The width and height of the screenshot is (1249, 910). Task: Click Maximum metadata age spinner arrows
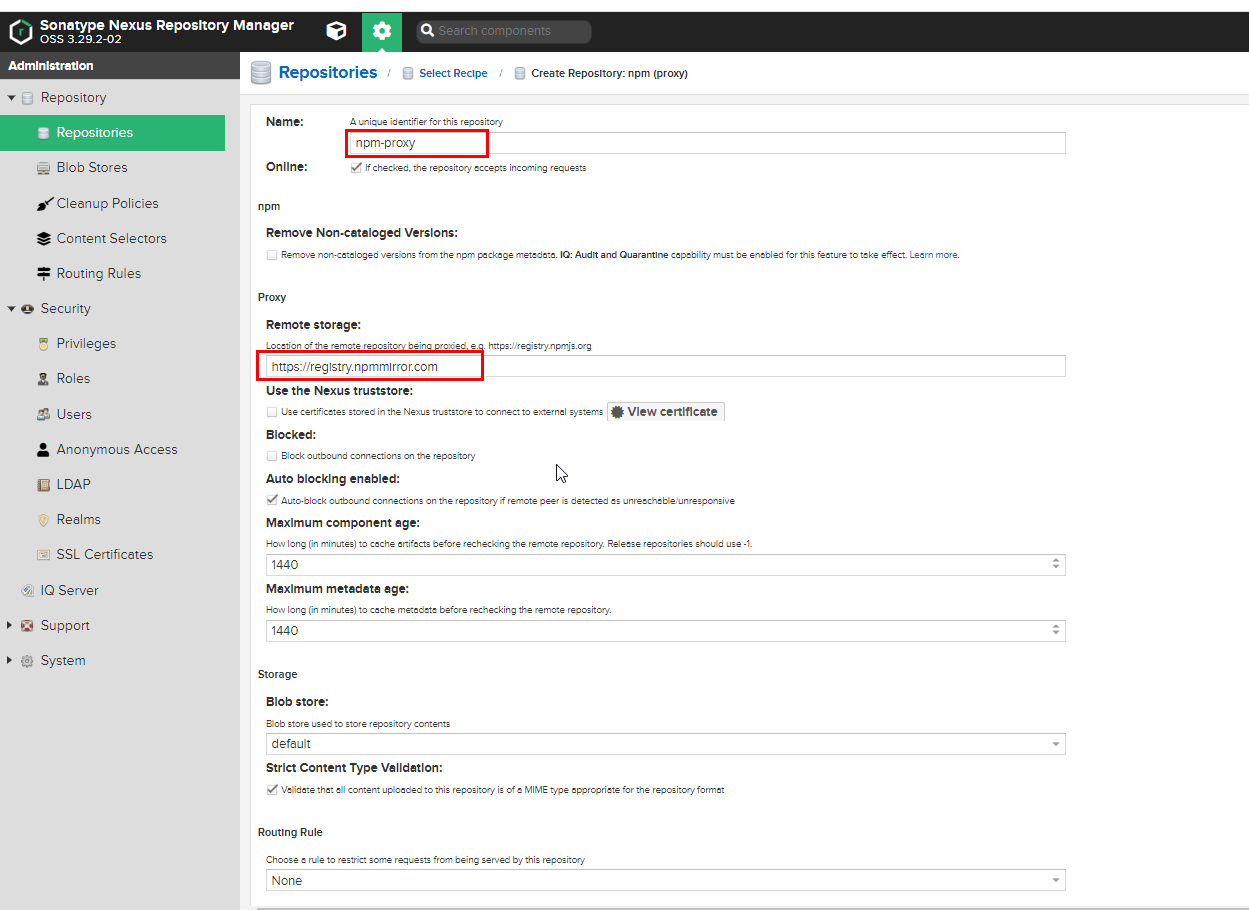pyautogui.click(x=1056, y=631)
